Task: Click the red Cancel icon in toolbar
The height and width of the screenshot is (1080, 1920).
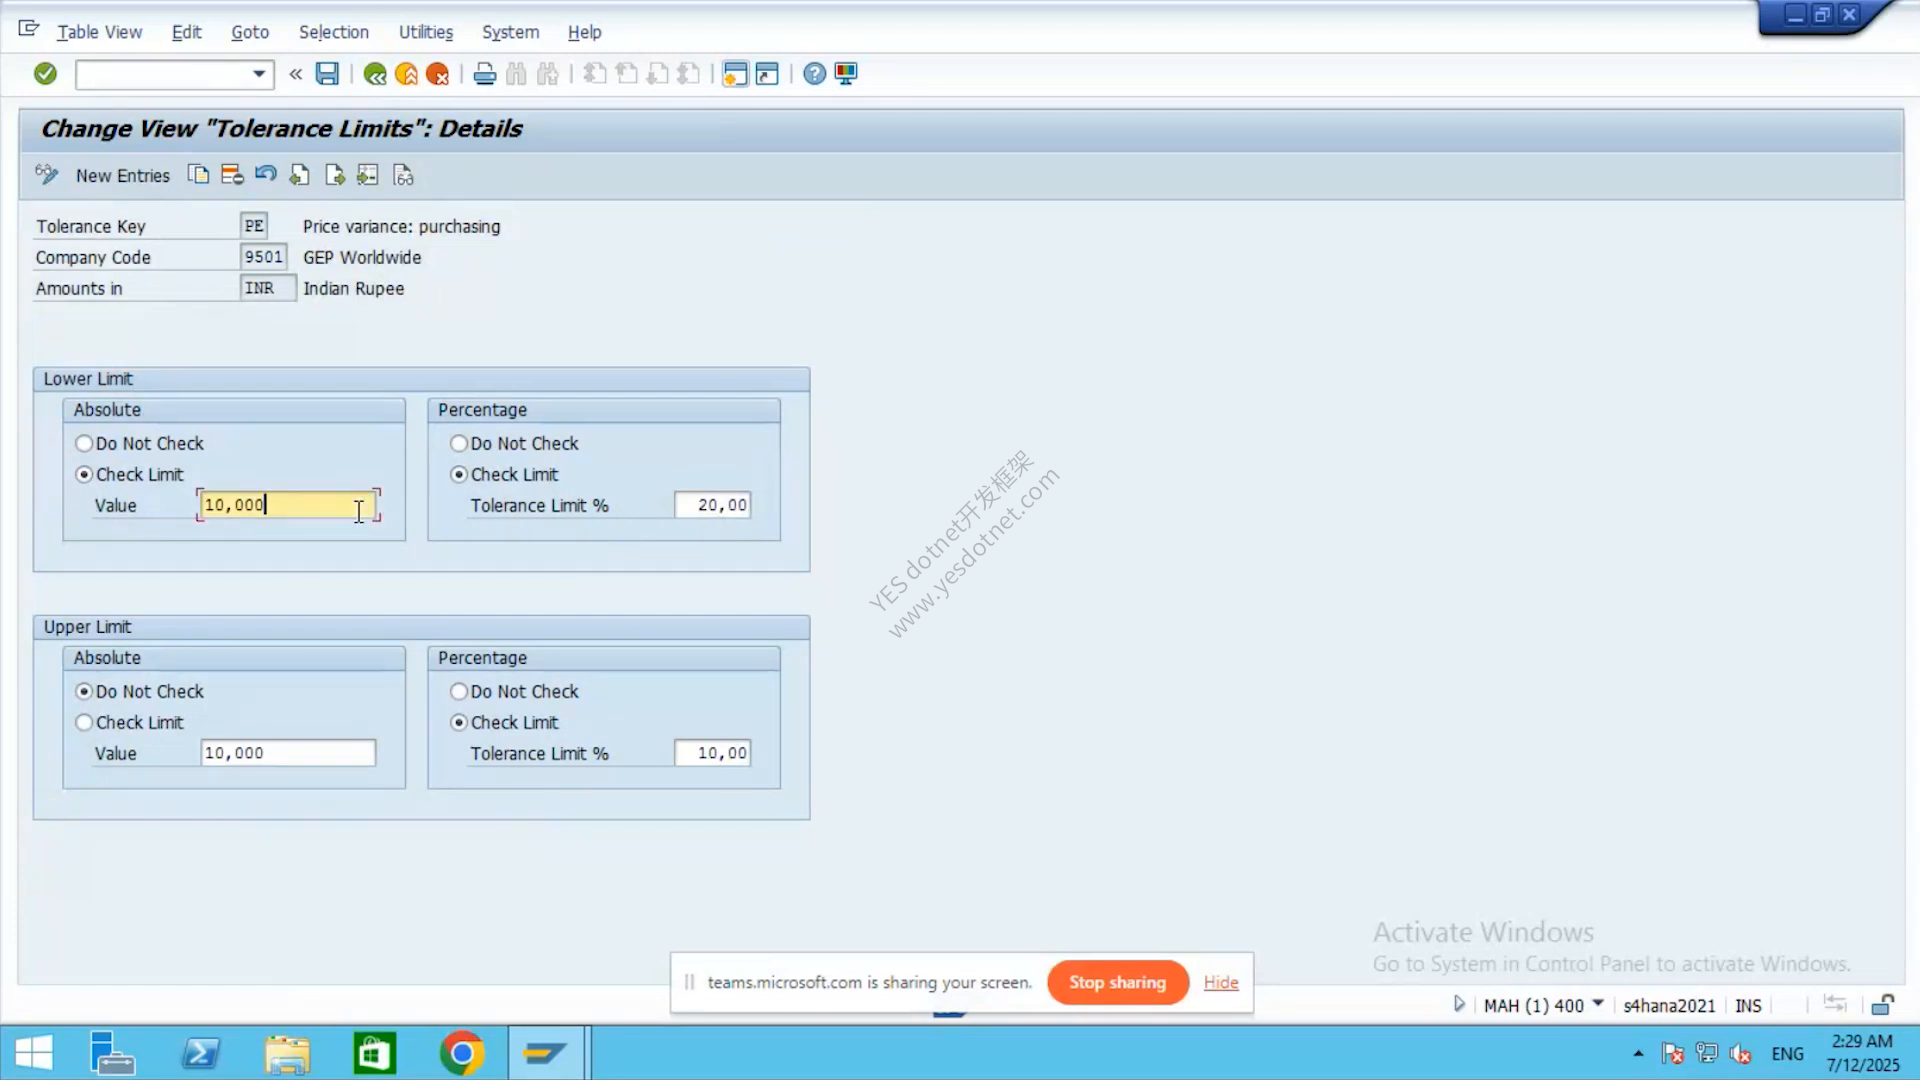Action: click(x=437, y=74)
